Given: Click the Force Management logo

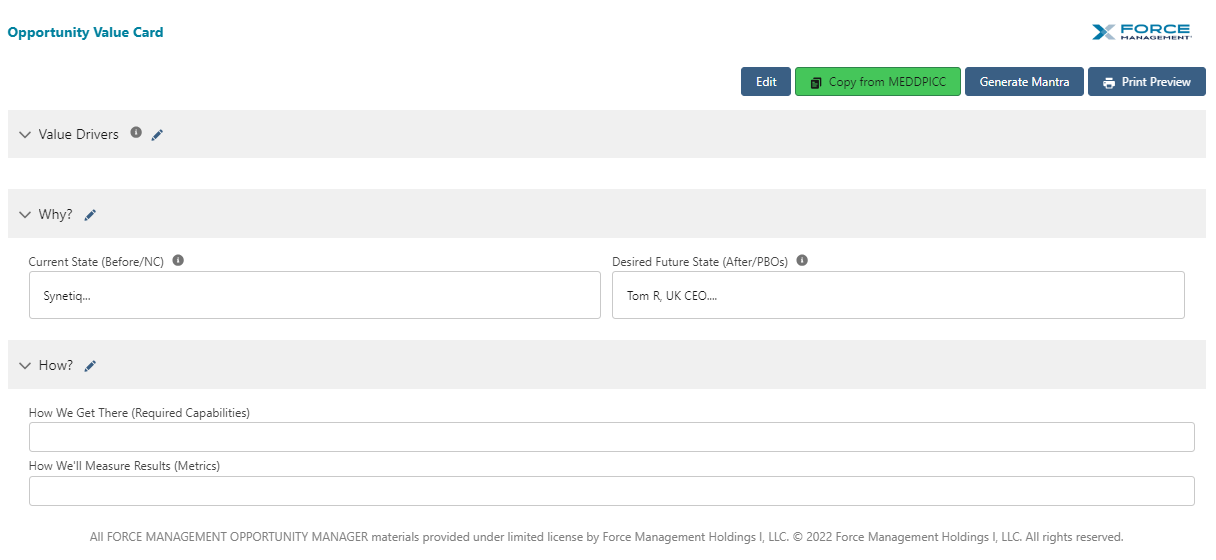Looking at the screenshot, I should [x=1142, y=32].
